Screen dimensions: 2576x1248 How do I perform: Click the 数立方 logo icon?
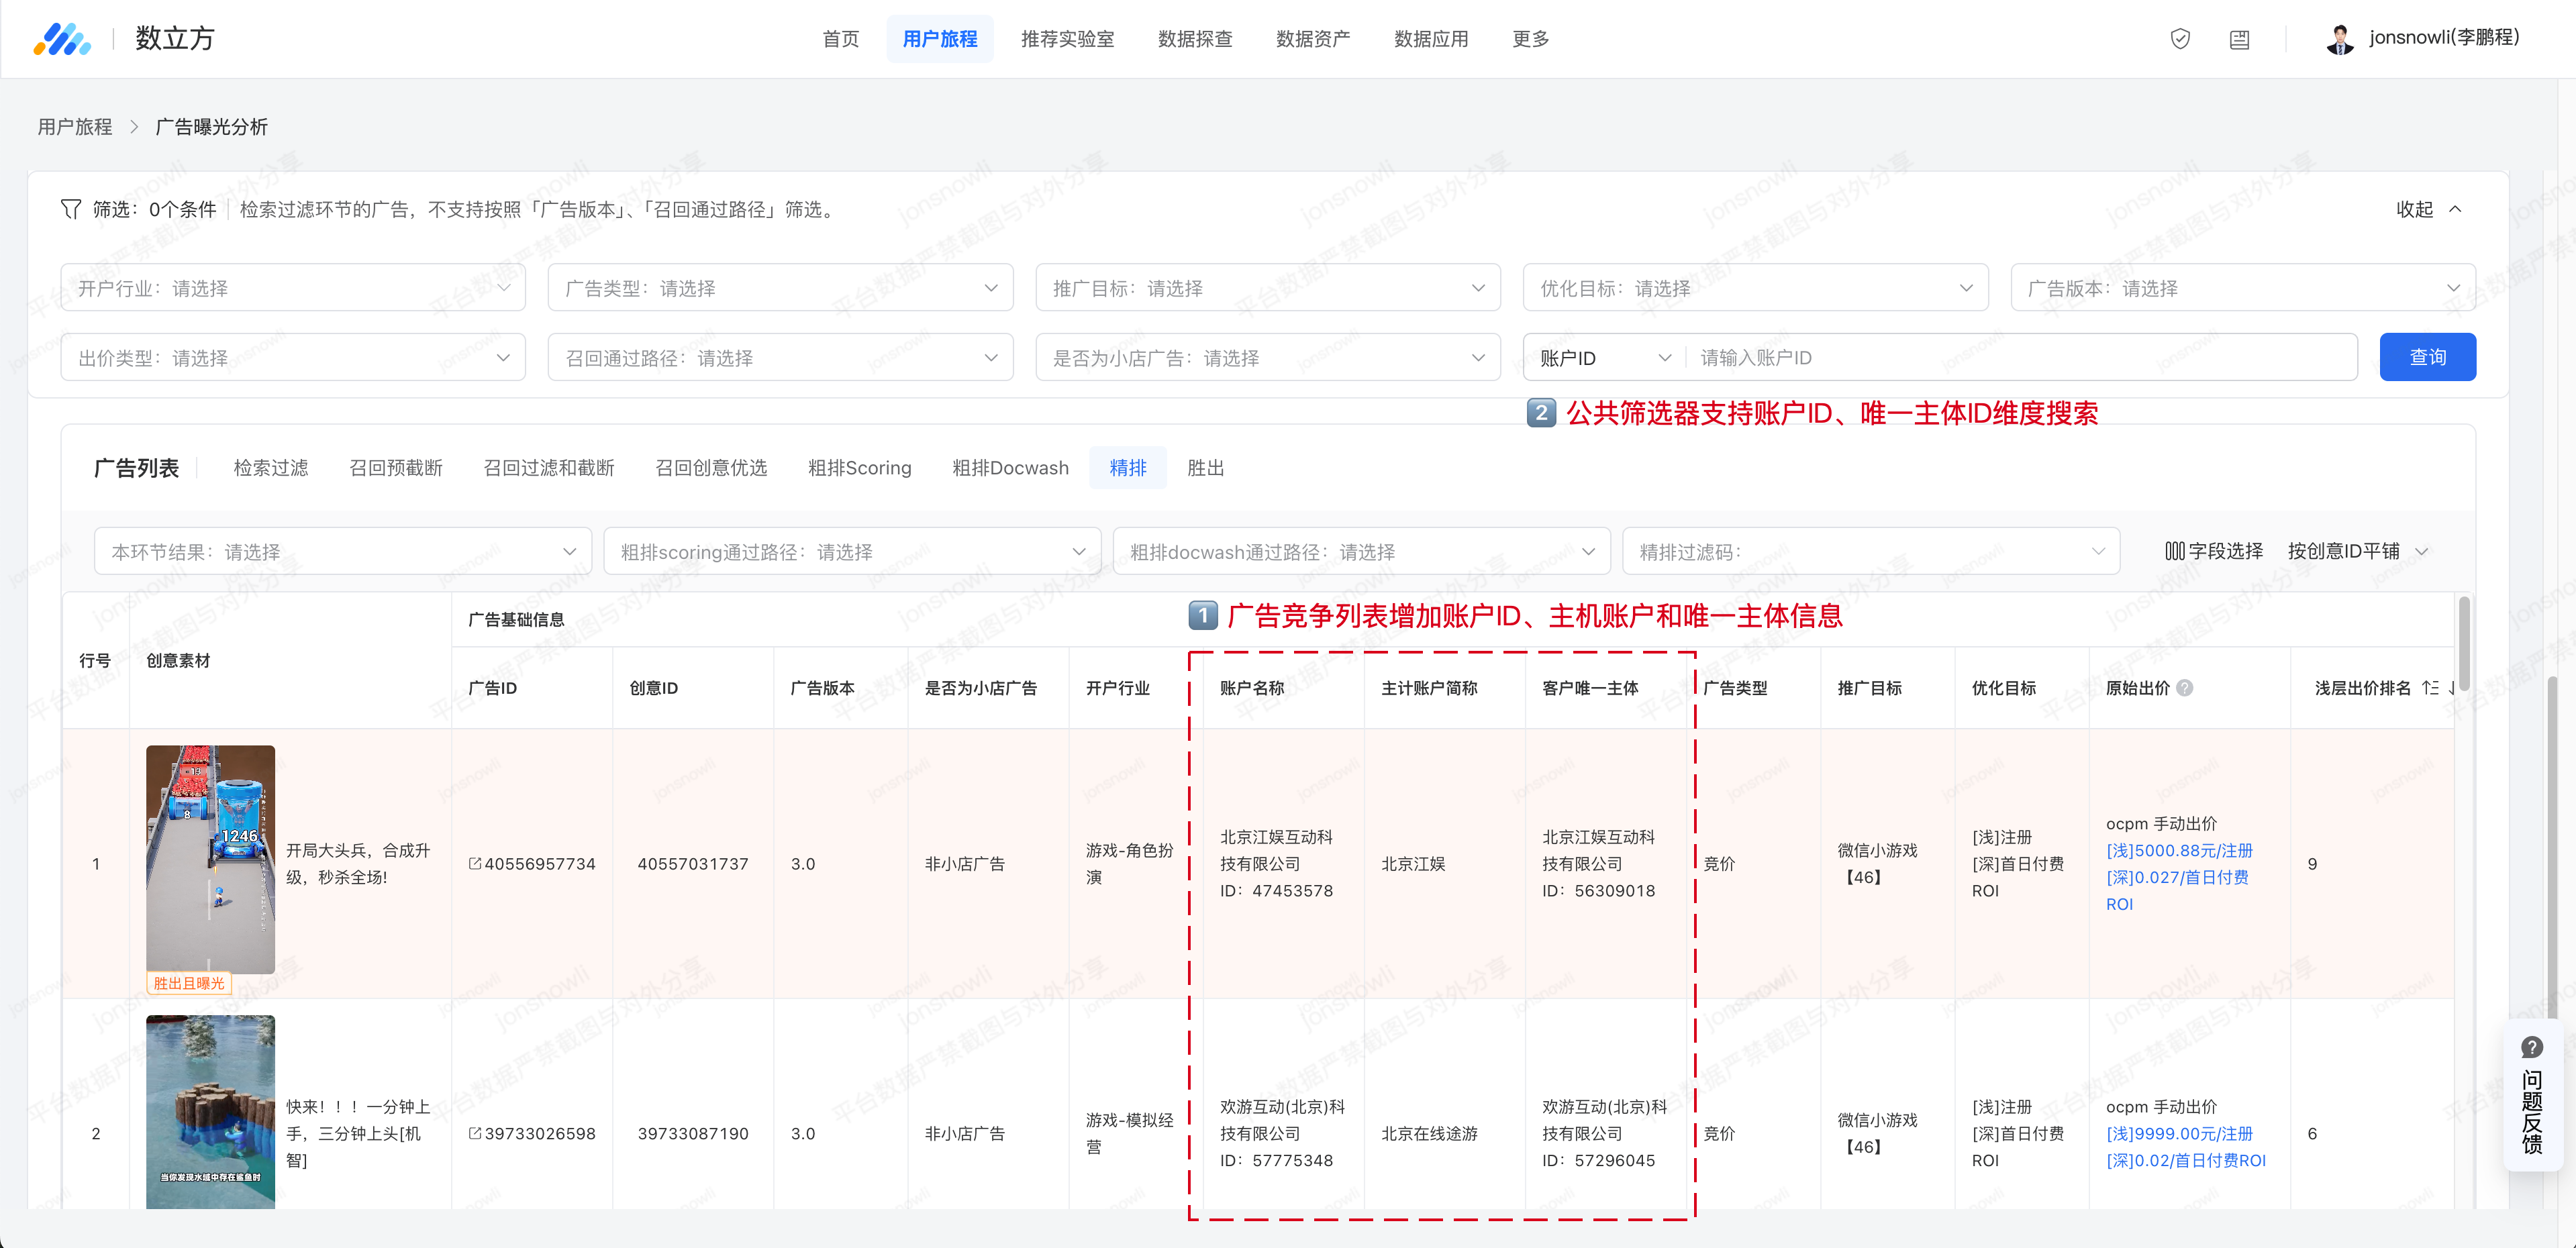click(x=61, y=39)
